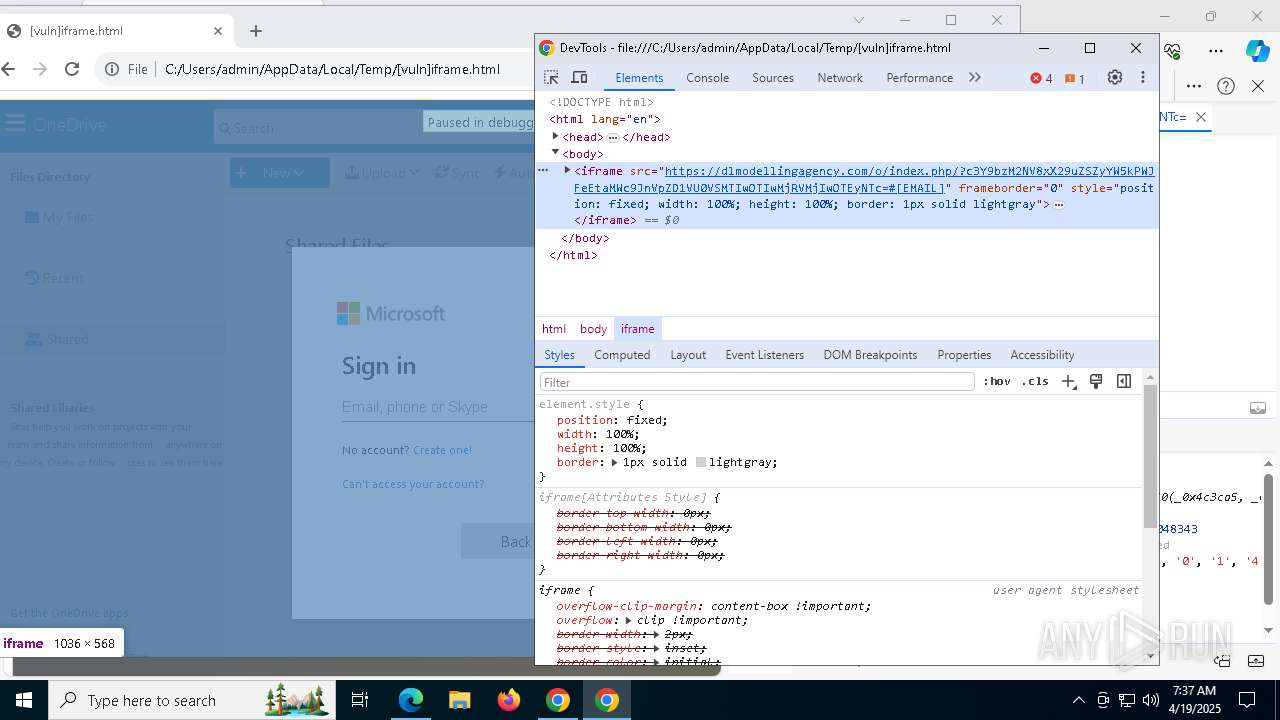Select the 'width: 100%' declaration
1280x720 pixels.
click(x=598, y=434)
